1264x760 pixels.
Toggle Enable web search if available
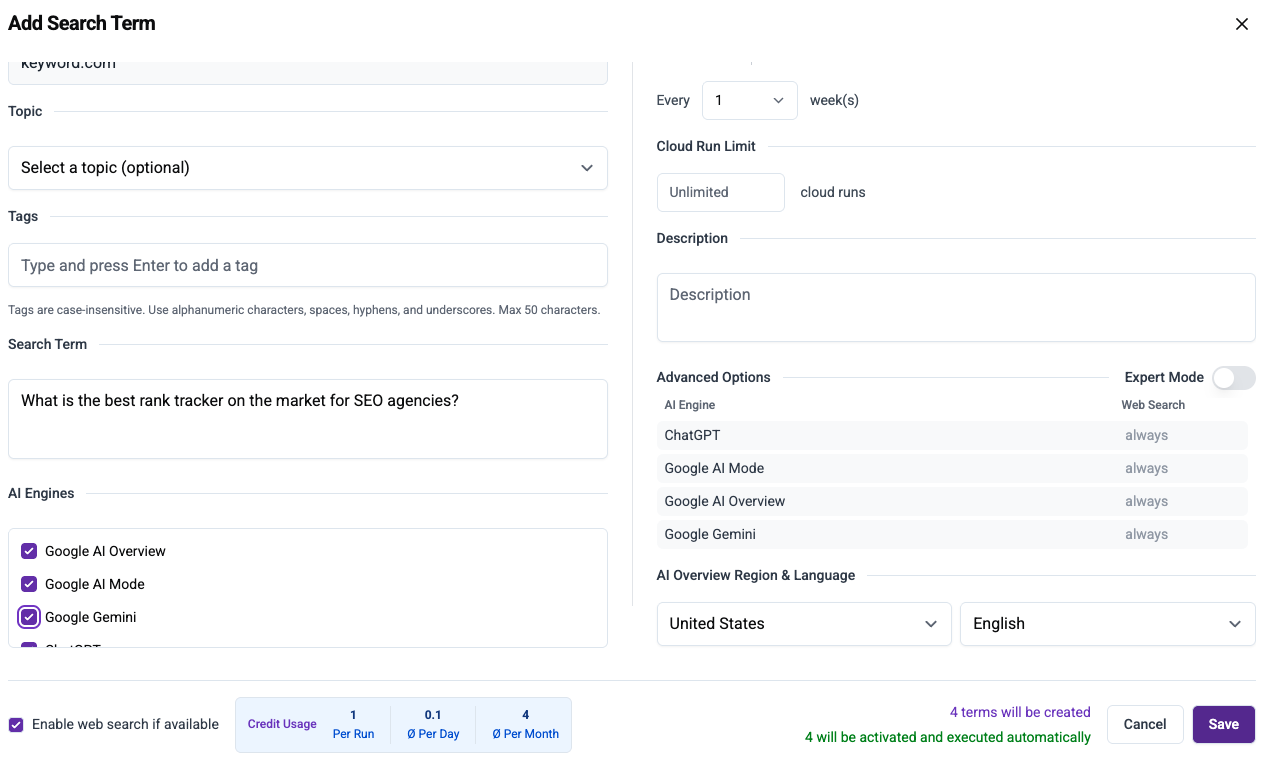(x=16, y=725)
